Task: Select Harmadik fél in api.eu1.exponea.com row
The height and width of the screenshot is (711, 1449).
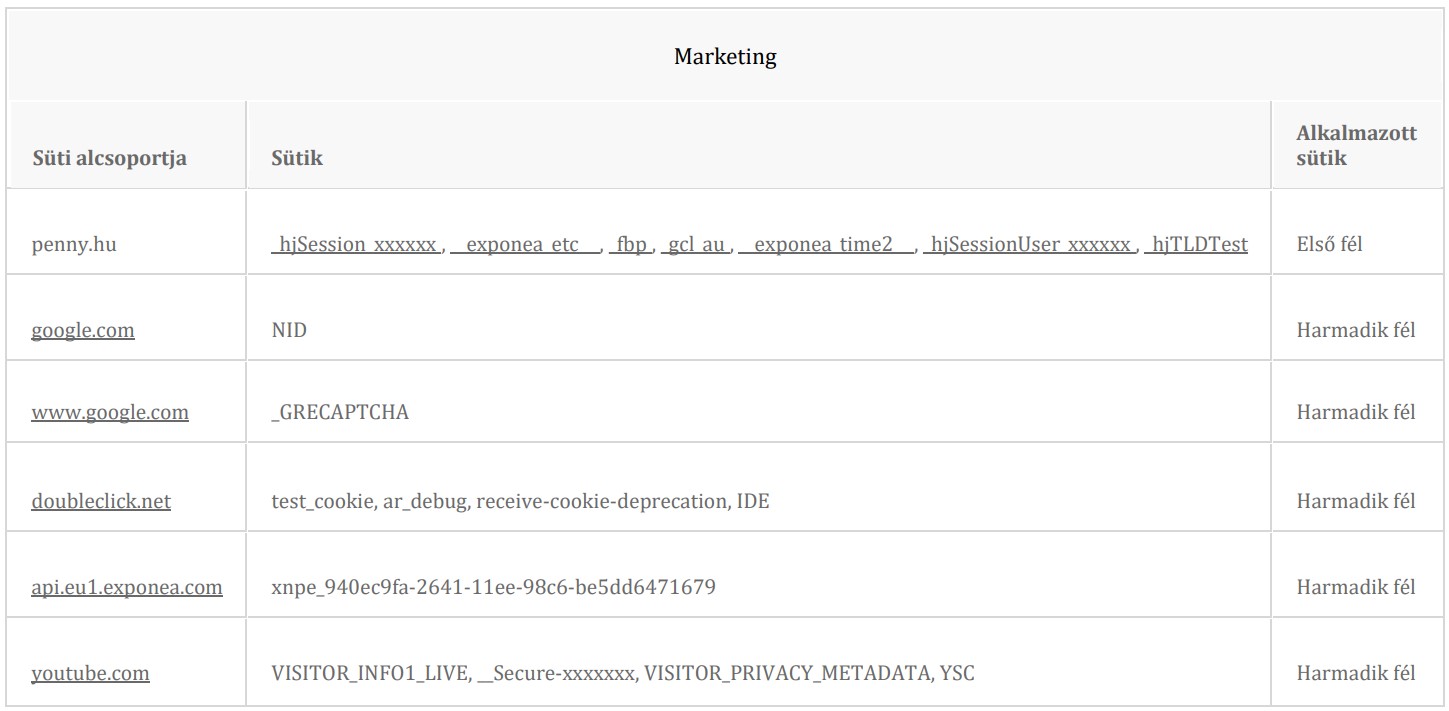Action: [1356, 587]
